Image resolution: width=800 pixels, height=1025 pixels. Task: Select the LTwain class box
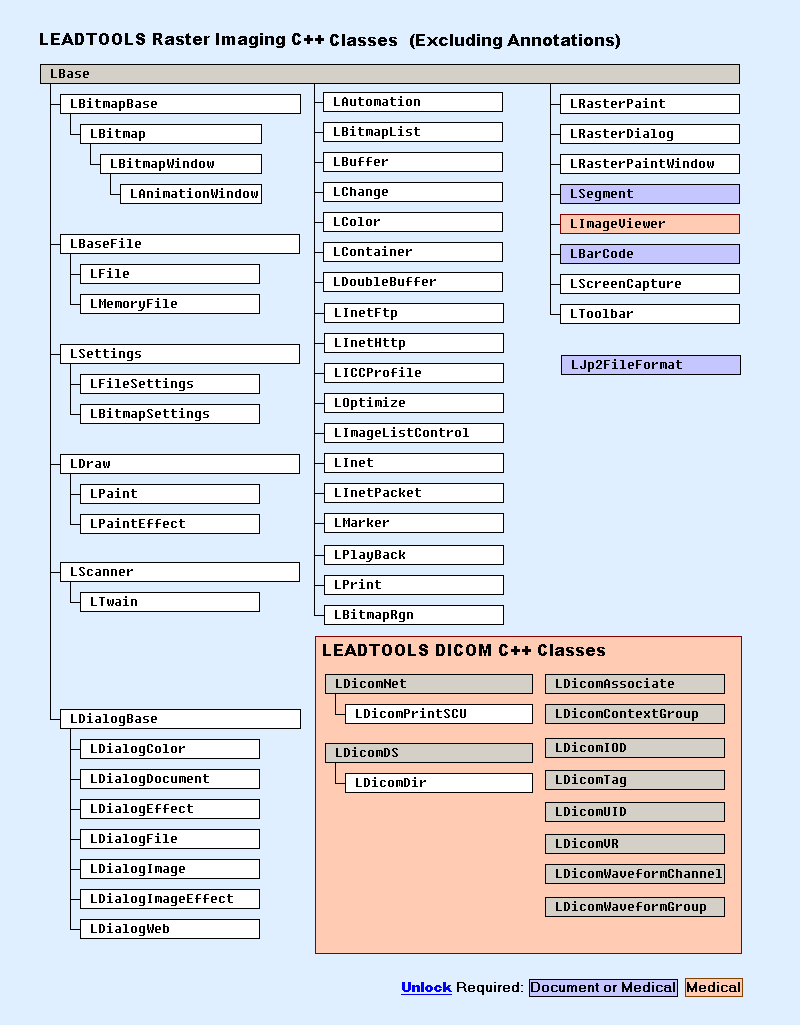click(170, 602)
